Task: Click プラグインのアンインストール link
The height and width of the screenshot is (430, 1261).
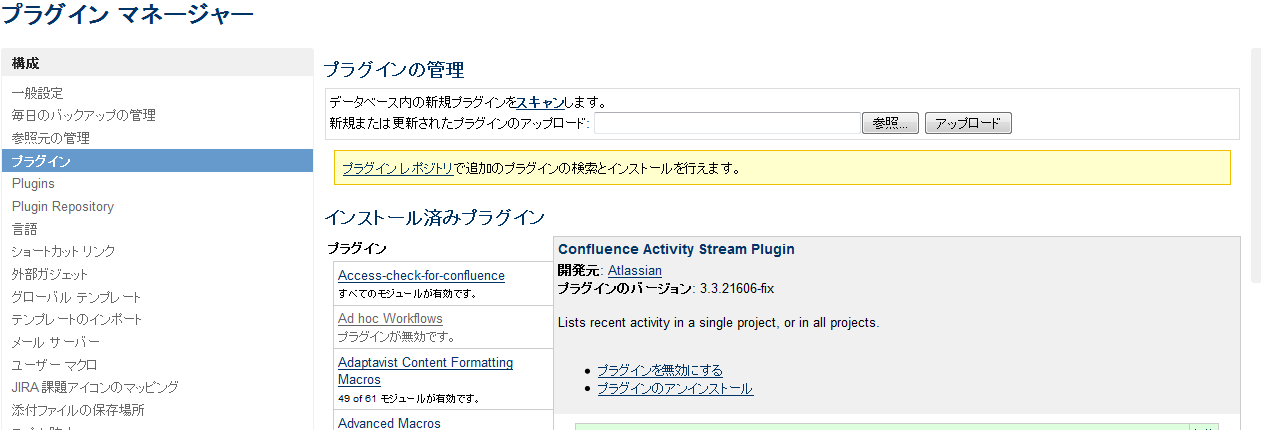Action: click(675, 388)
